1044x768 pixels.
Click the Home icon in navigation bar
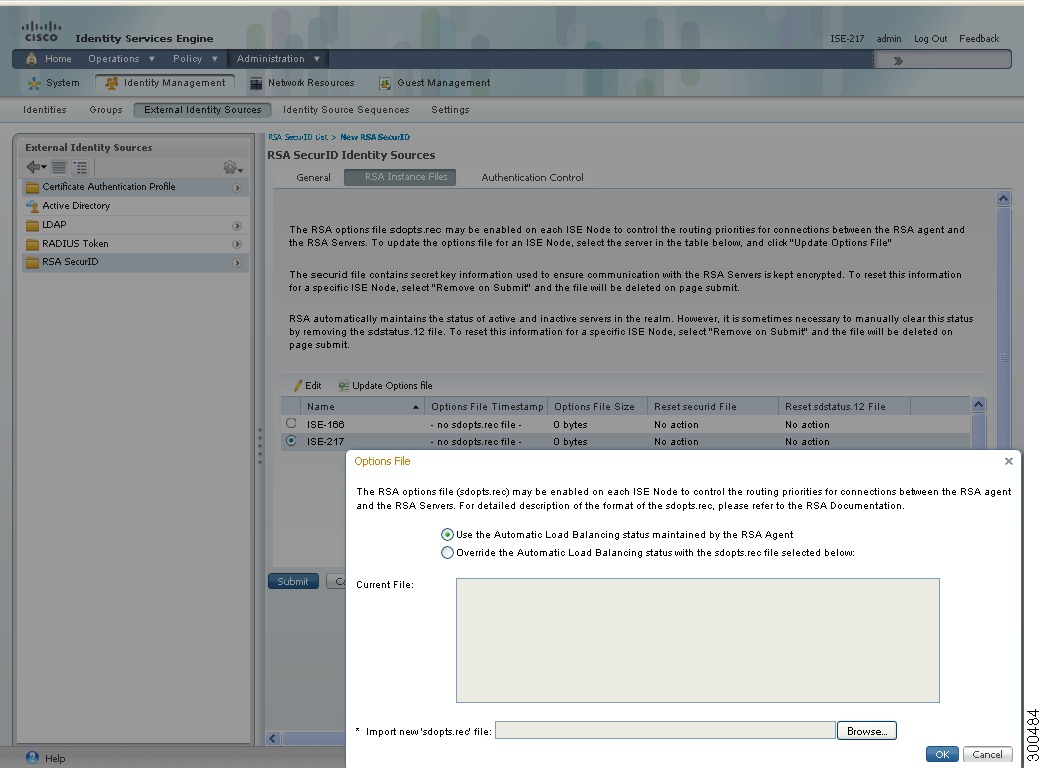click(x=31, y=59)
